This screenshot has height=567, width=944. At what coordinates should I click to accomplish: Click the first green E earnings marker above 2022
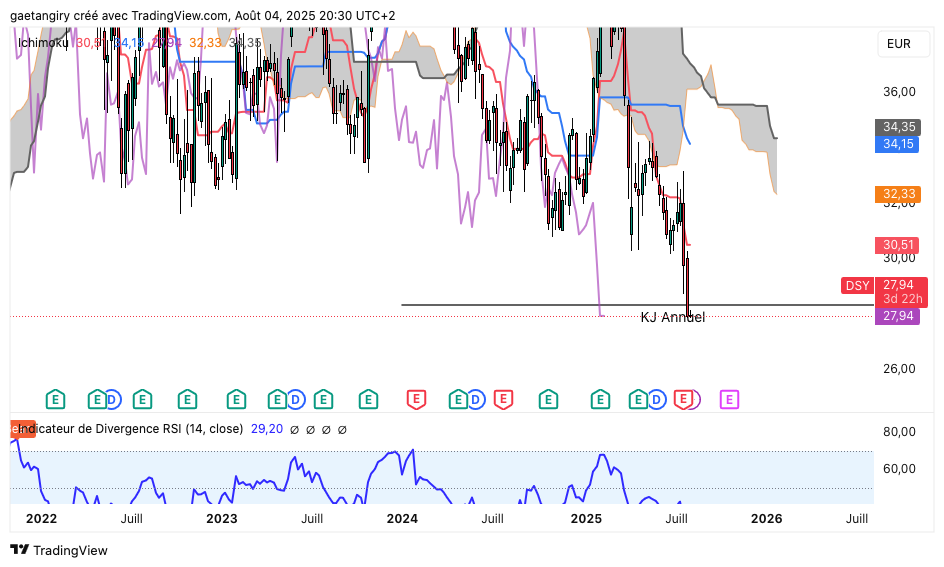[x=55, y=399]
